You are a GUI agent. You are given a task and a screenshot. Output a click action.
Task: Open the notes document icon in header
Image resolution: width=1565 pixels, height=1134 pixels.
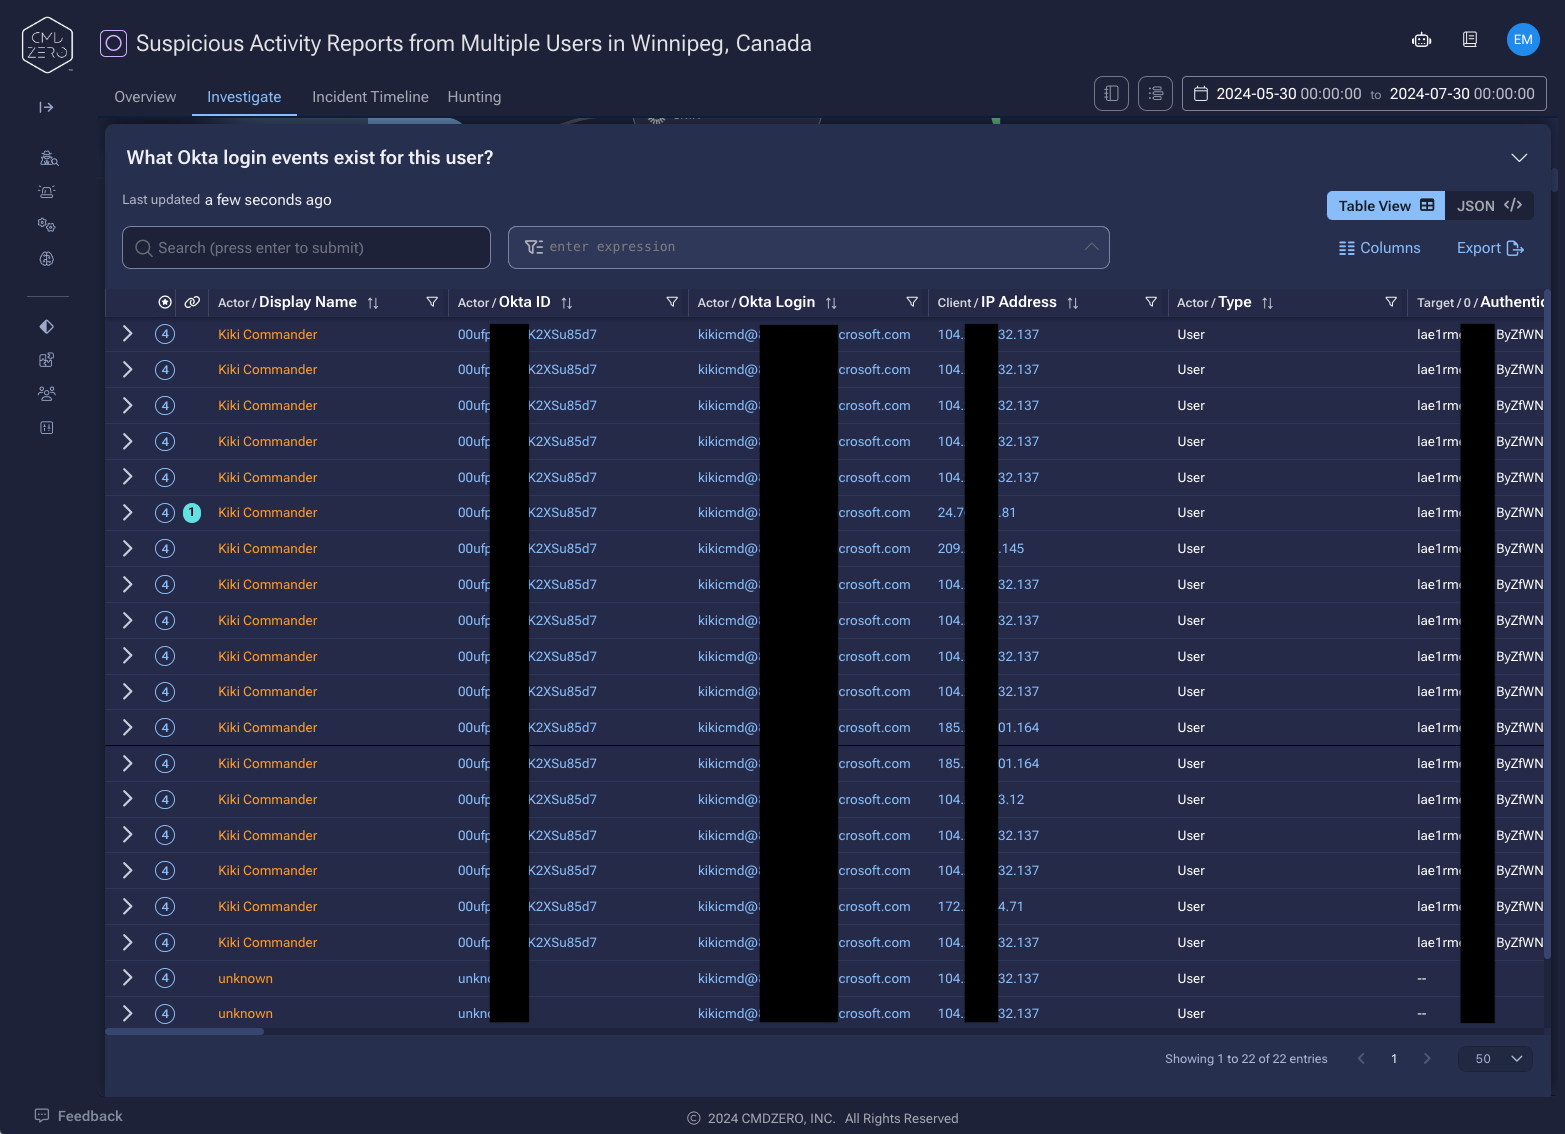(x=1470, y=40)
